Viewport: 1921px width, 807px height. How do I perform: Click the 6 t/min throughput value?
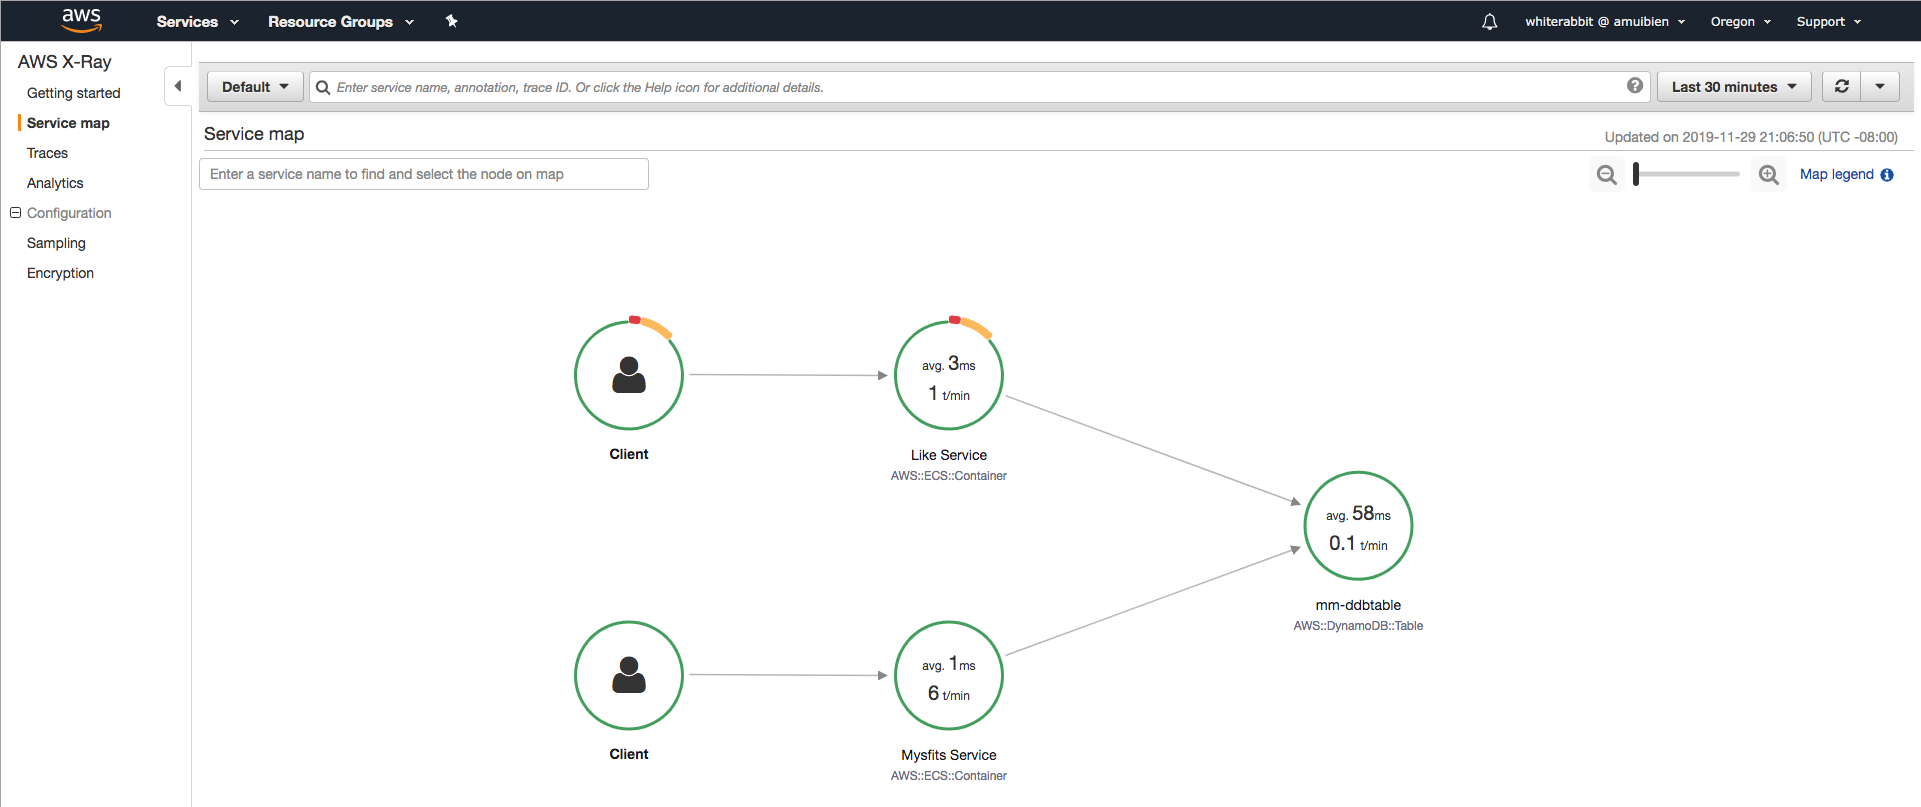point(949,694)
